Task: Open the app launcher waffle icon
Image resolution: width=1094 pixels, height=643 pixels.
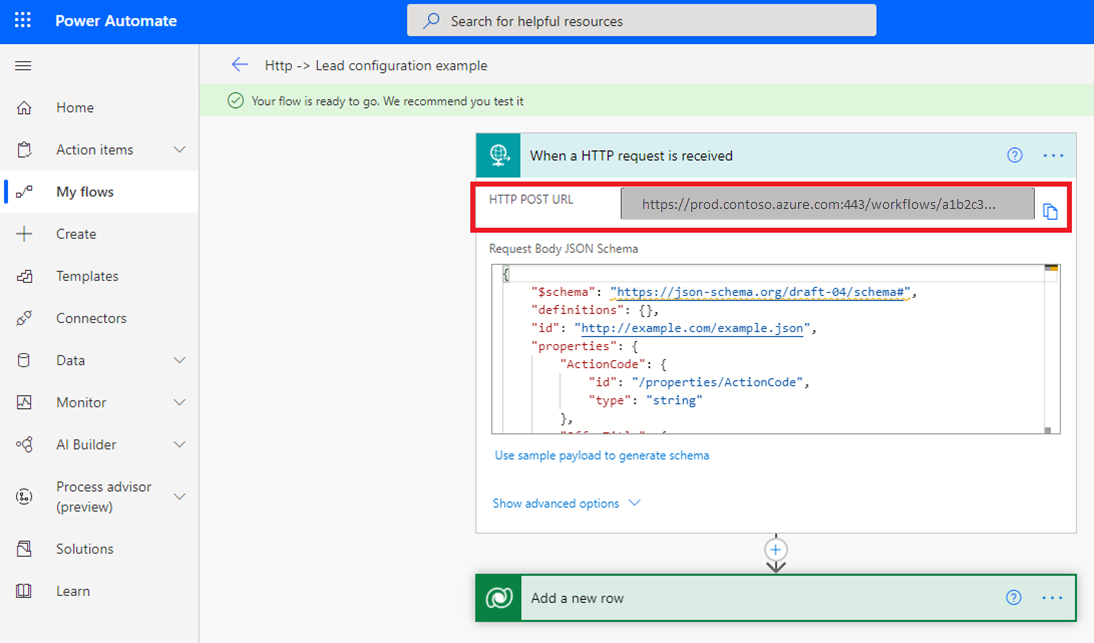Action: point(22,20)
